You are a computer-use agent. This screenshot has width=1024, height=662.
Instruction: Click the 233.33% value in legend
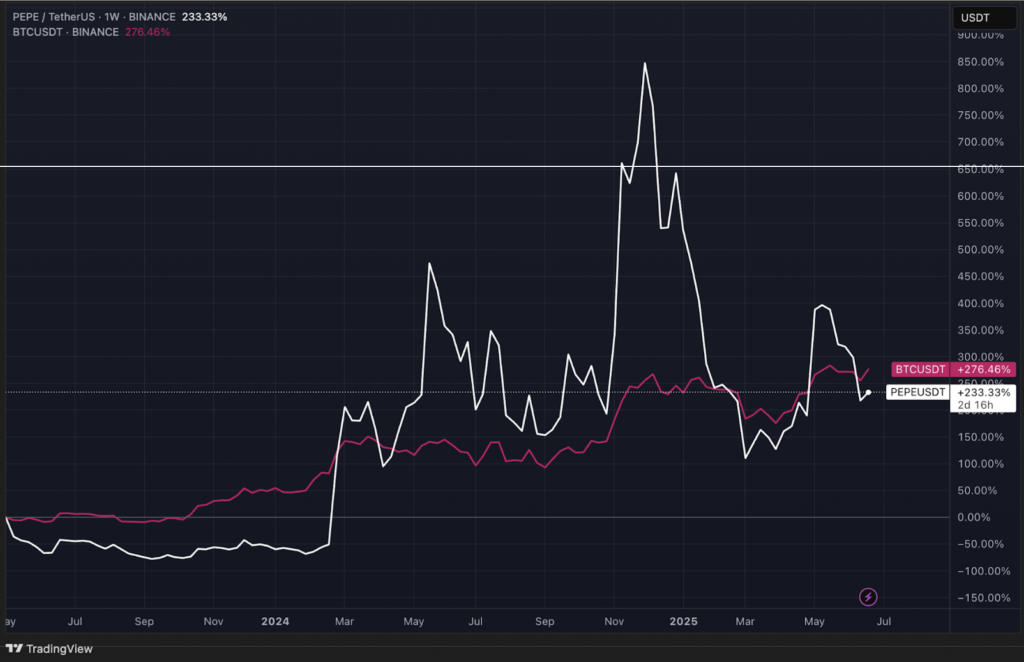click(204, 17)
